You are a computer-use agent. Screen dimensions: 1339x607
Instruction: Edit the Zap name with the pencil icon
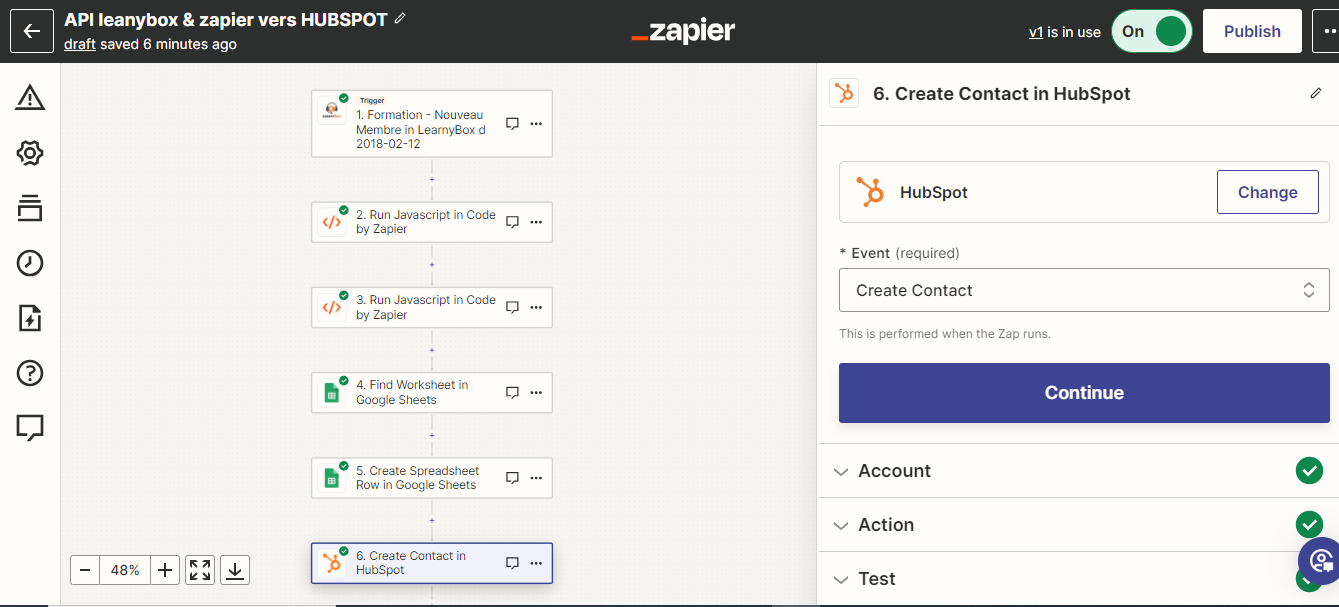tap(401, 19)
